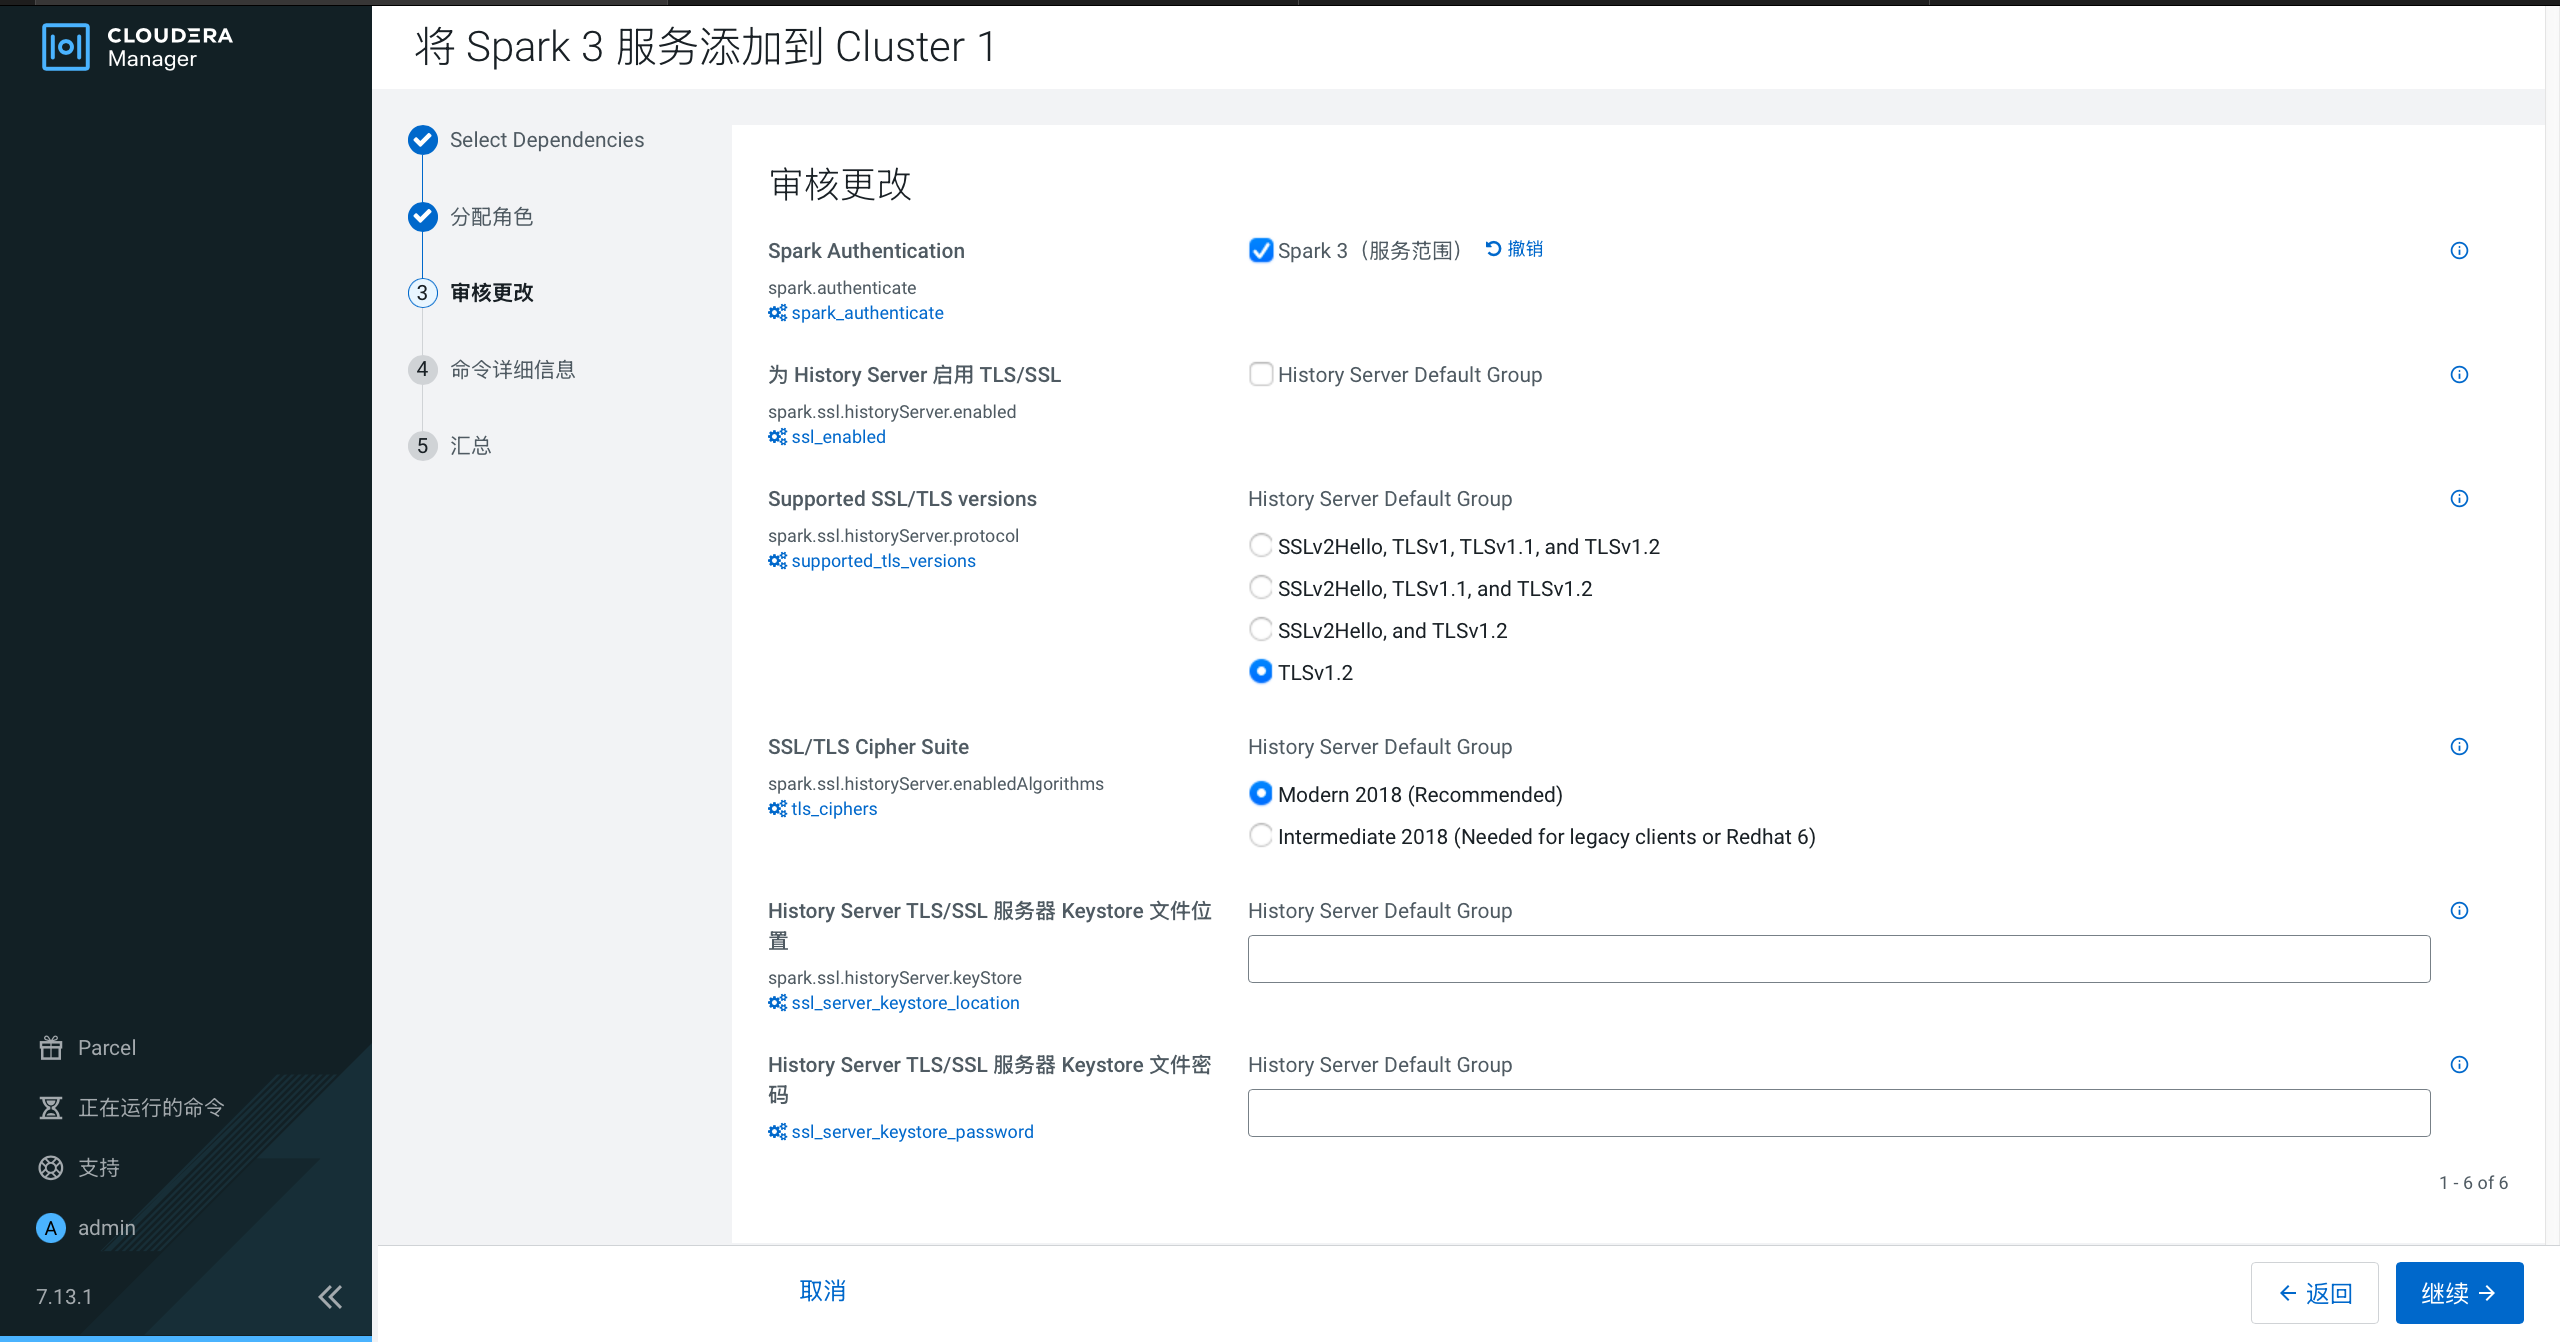Click the Cloudera Manager logo icon

pos(66,47)
